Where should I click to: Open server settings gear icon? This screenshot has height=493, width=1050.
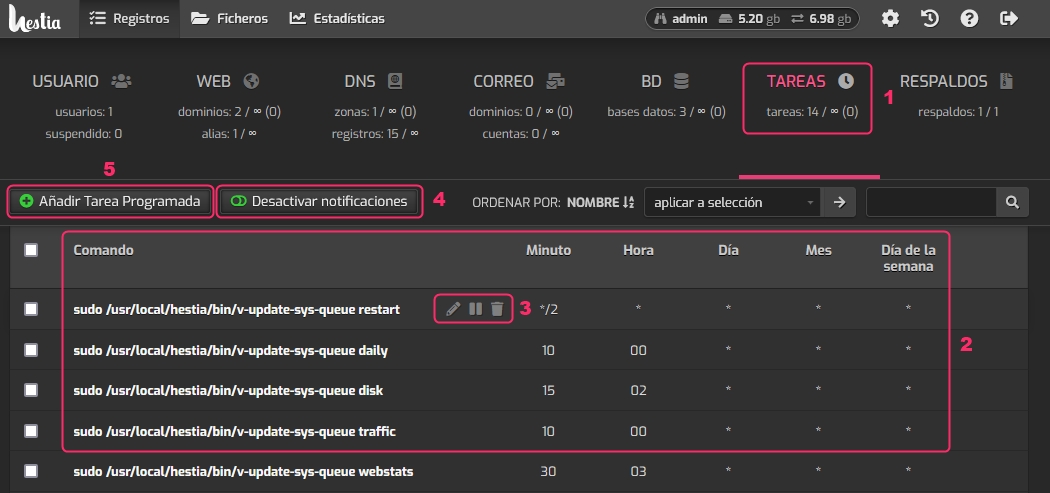[x=889, y=18]
